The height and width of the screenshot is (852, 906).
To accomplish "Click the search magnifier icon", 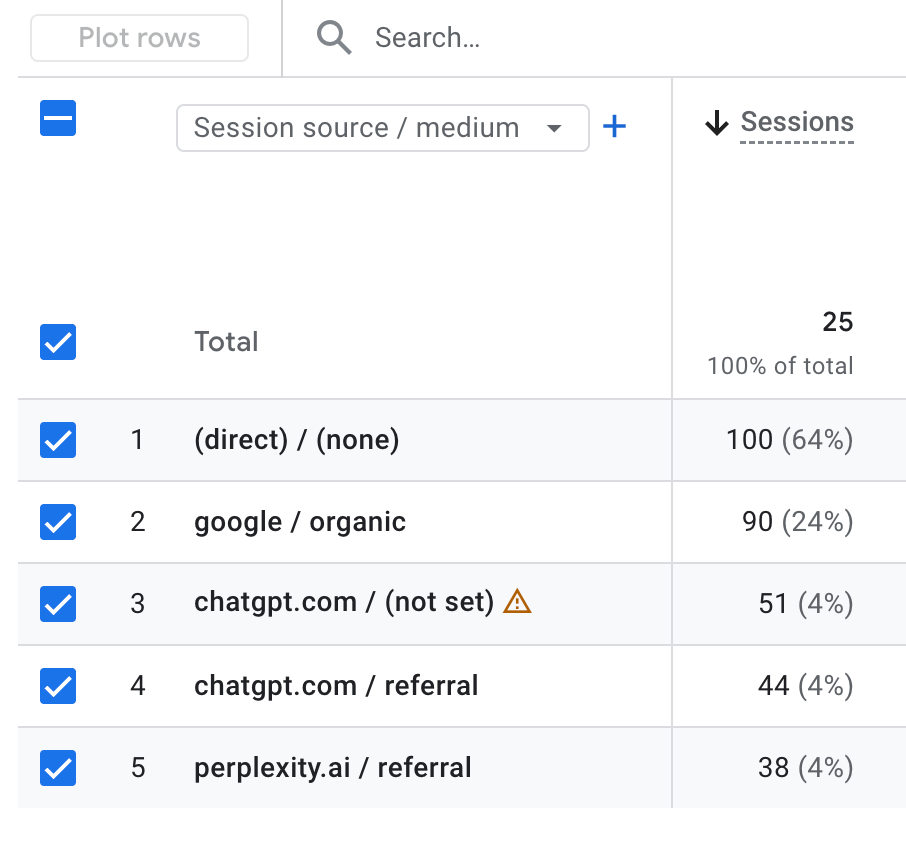I will [334, 38].
